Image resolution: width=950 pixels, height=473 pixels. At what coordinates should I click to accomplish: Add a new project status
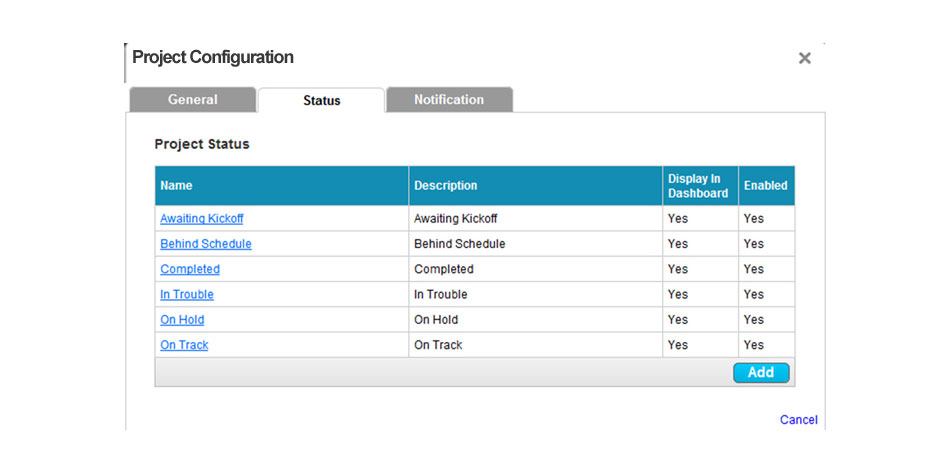761,372
